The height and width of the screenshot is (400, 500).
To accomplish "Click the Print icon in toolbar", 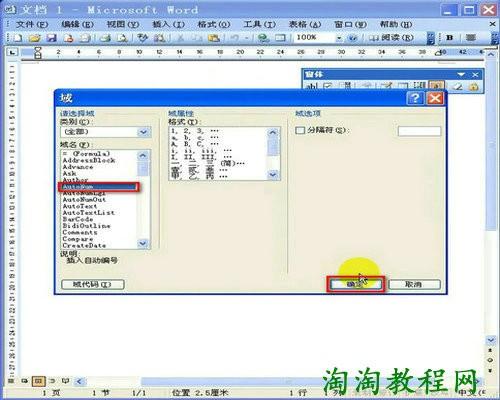I will (x=106, y=38).
